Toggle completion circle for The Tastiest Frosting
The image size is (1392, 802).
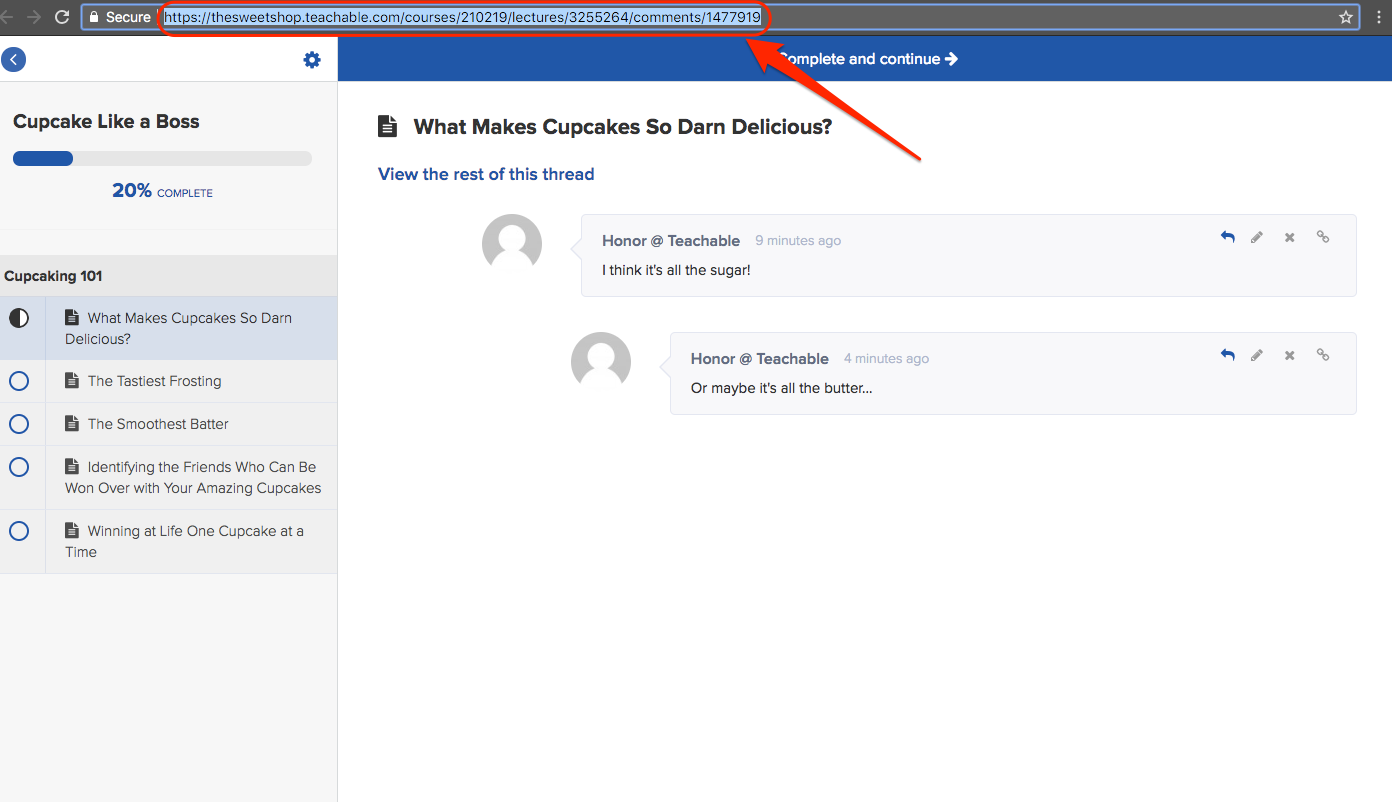pyautogui.click(x=19, y=381)
